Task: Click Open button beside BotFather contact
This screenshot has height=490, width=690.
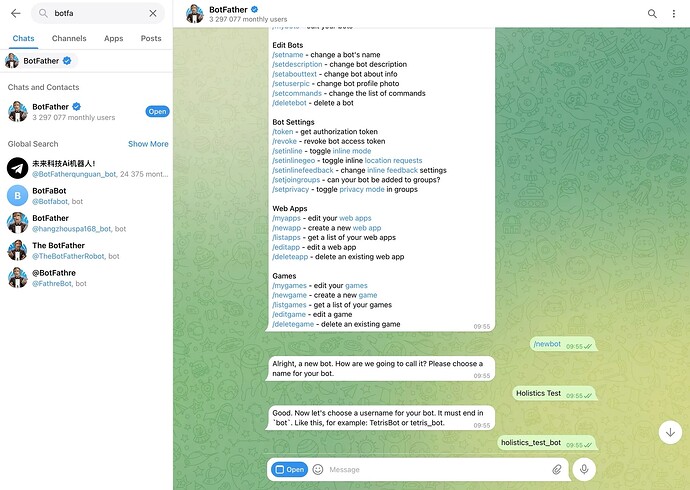Action: [157, 112]
